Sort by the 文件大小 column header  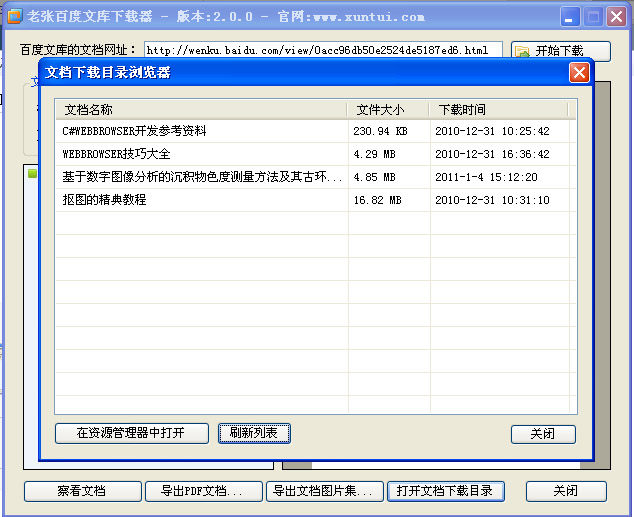pyautogui.click(x=388, y=110)
